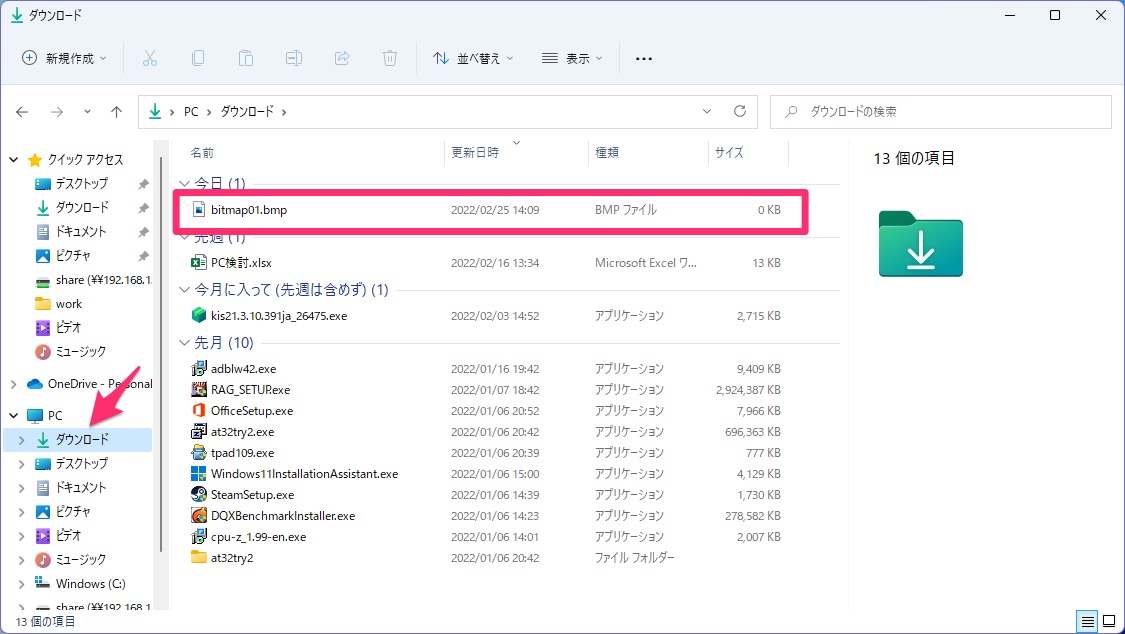Expand the address bar history dropdown
This screenshot has width=1125, height=634.
(707, 111)
